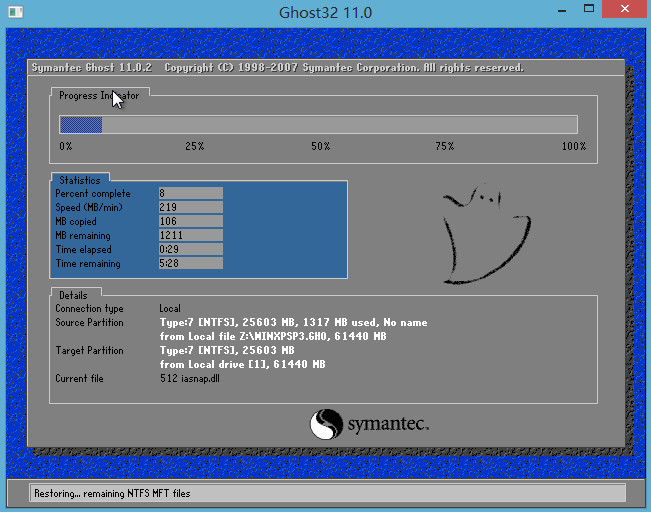
Task: Click the MB copied value field
Action: 190,221
